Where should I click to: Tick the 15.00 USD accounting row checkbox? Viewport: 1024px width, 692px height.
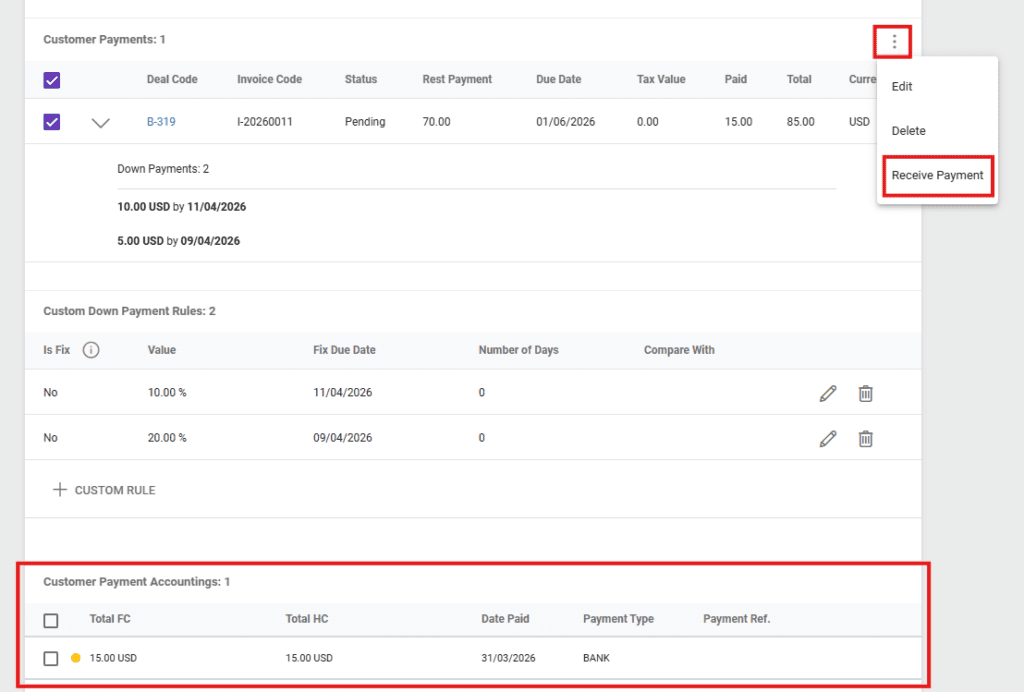tap(51, 658)
